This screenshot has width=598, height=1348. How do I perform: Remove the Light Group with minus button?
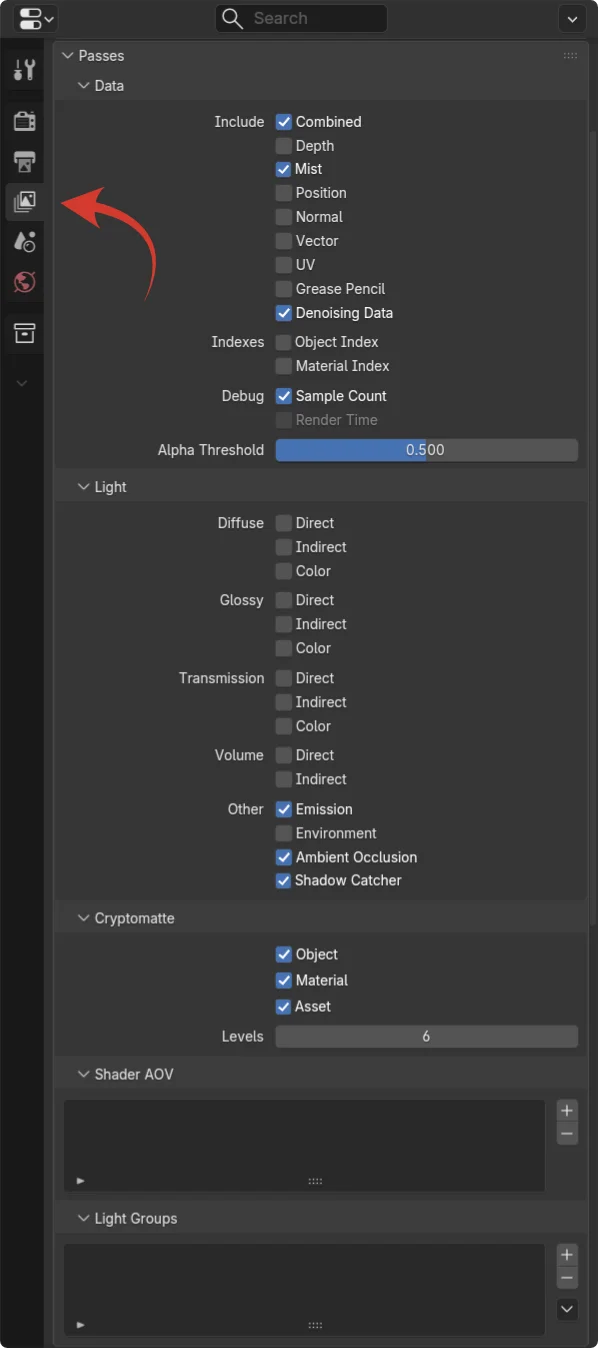click(567, 1278)
